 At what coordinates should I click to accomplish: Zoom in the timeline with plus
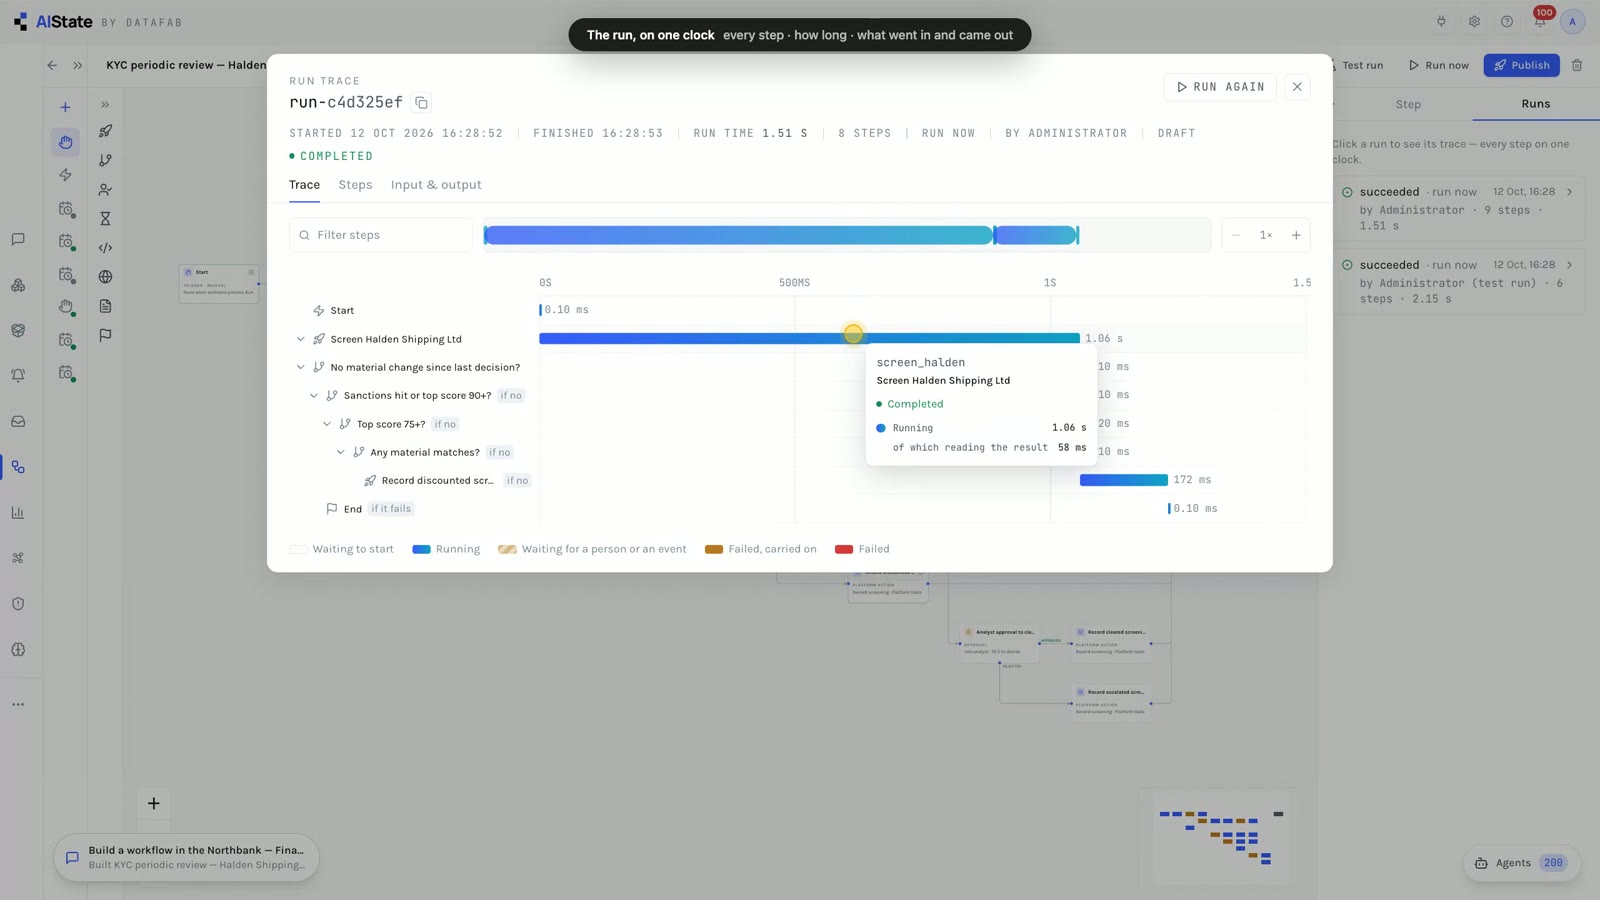[1296, 235]
